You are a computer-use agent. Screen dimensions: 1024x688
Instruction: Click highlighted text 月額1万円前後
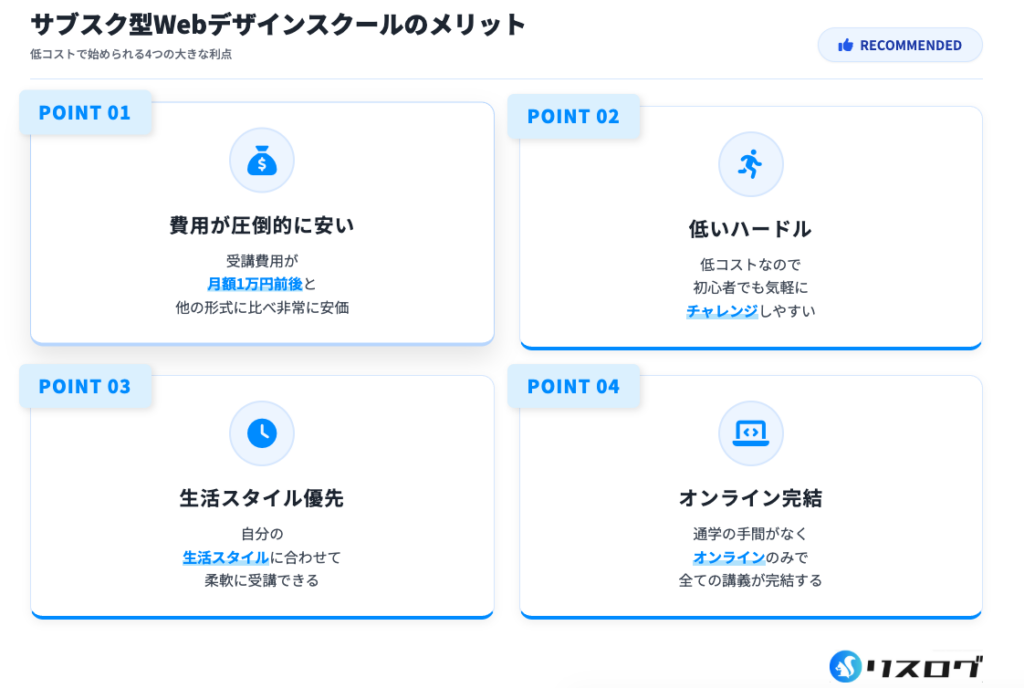coord(254,284)
